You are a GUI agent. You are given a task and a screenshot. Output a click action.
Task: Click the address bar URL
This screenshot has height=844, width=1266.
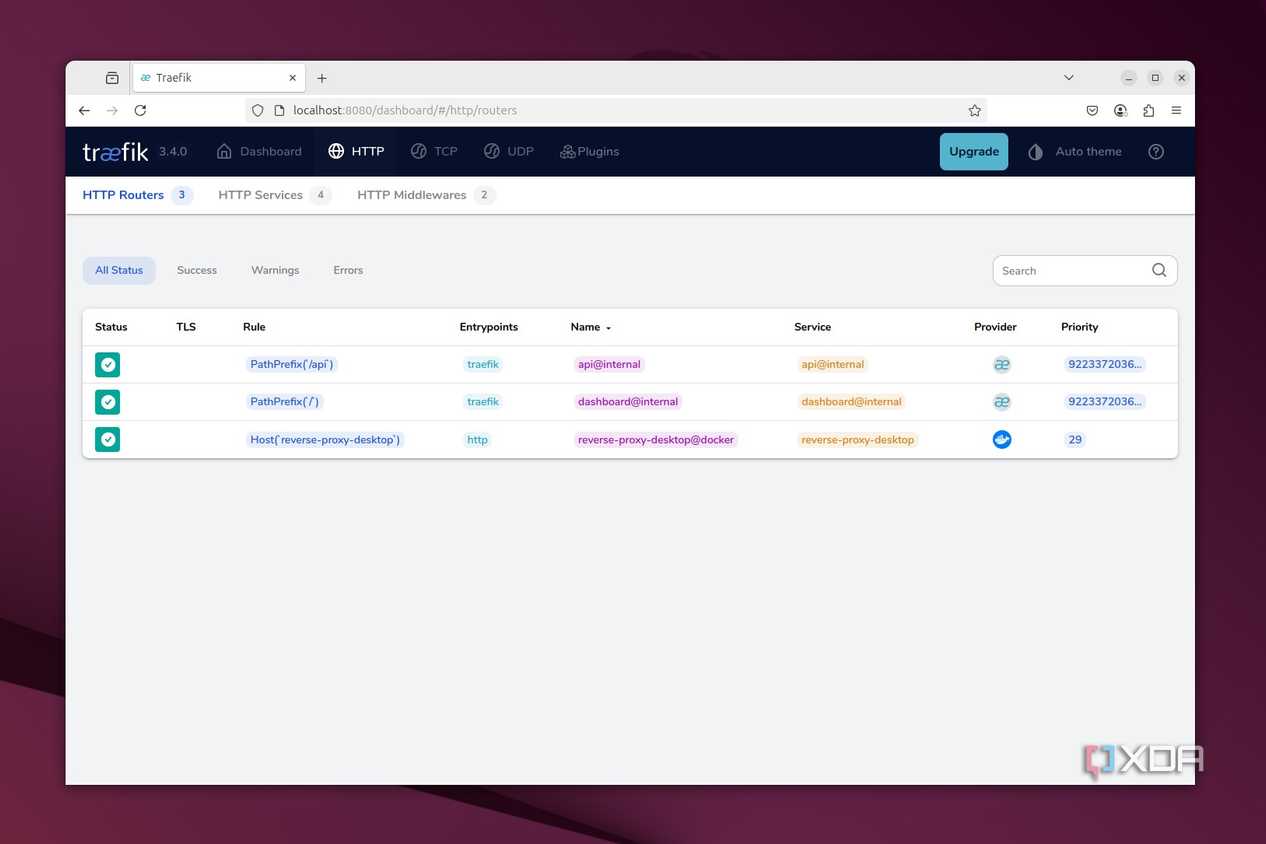405,110
